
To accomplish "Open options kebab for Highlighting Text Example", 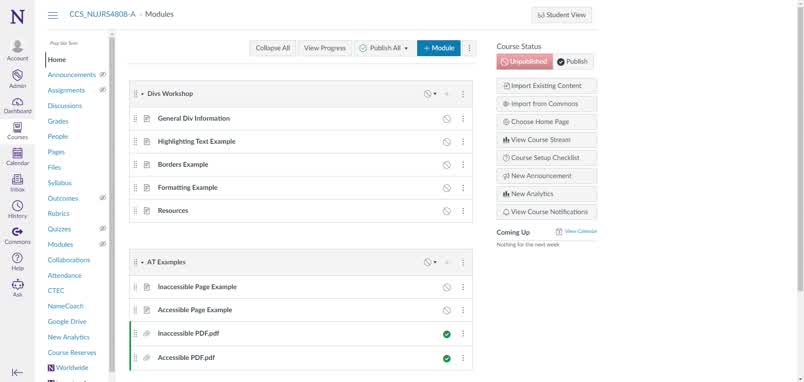I will coord(463,142).
